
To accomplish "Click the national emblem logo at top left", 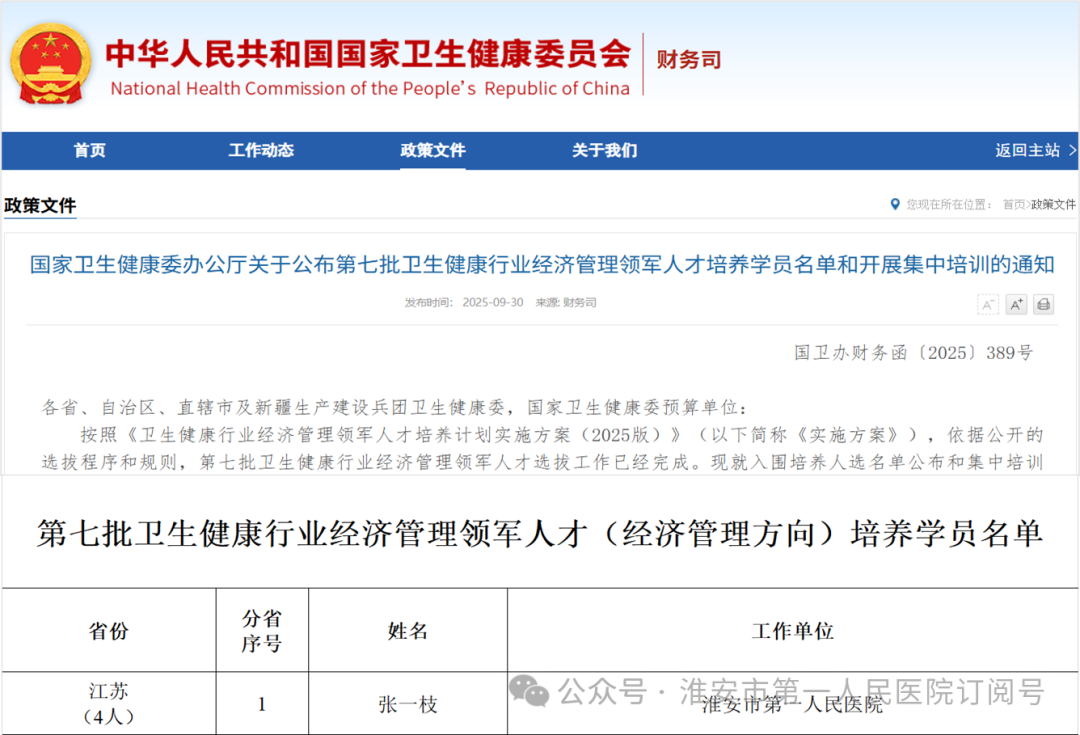I will (x=50, y=62).
